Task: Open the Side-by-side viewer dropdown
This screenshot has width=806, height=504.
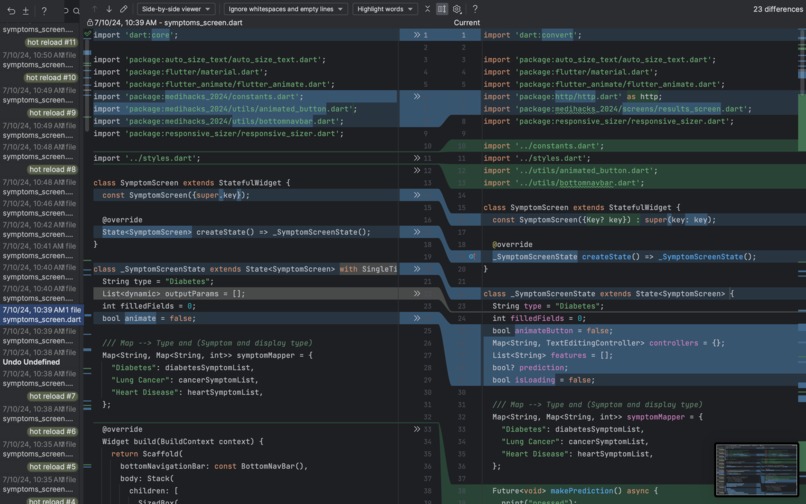Action: click(176, 9)
